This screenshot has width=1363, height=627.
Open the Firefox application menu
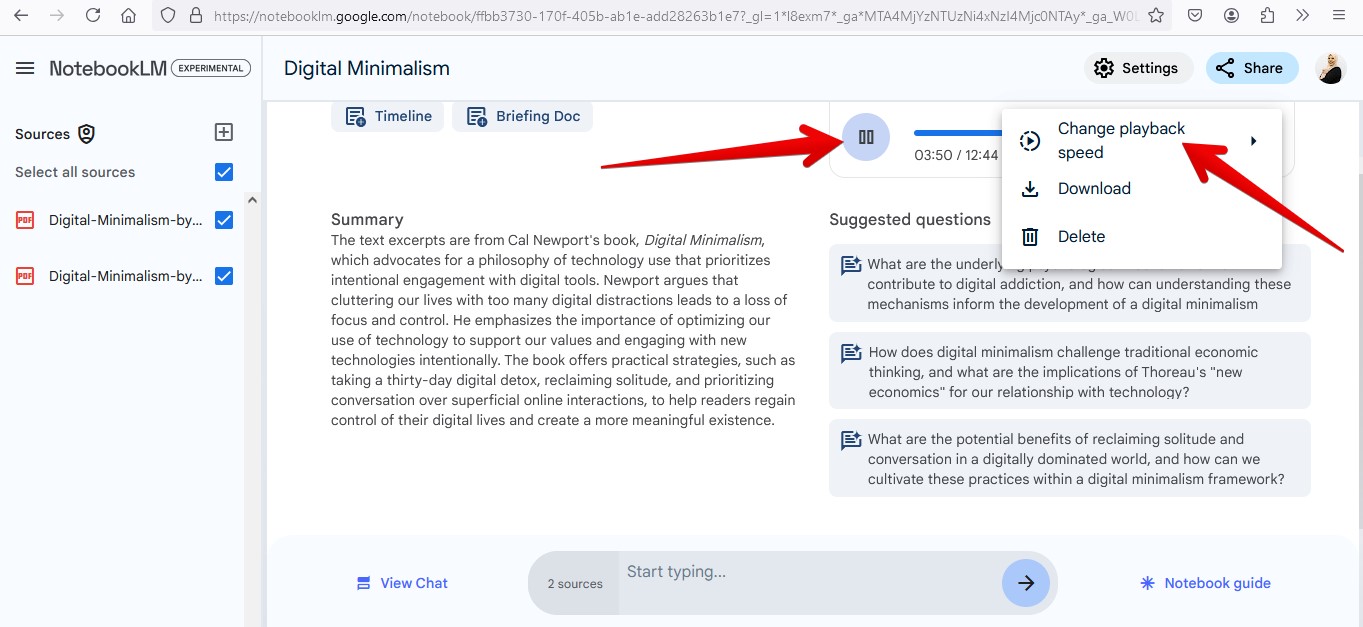click(x=1338, y=16)
